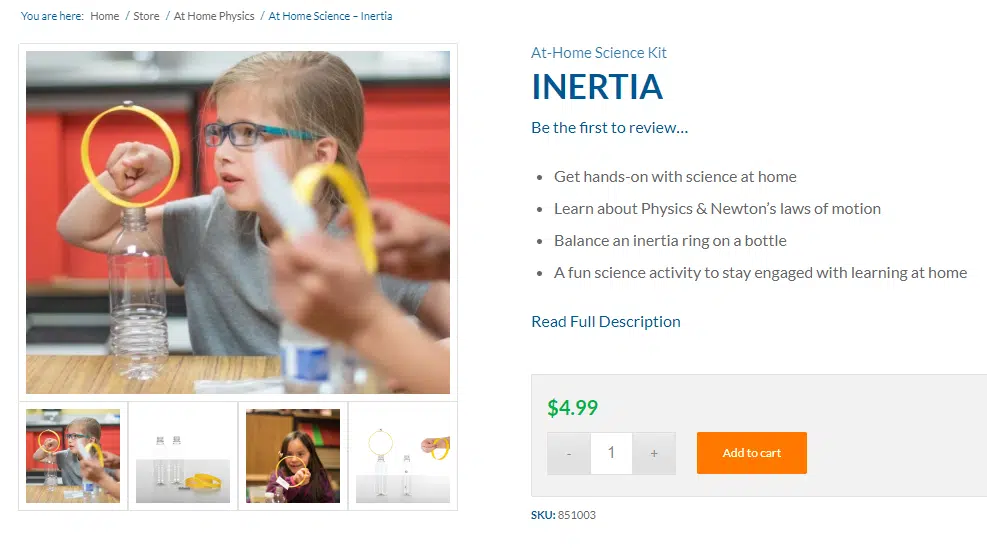
Task: Click the SKU 851003 text
Action: tap(563, 515)
